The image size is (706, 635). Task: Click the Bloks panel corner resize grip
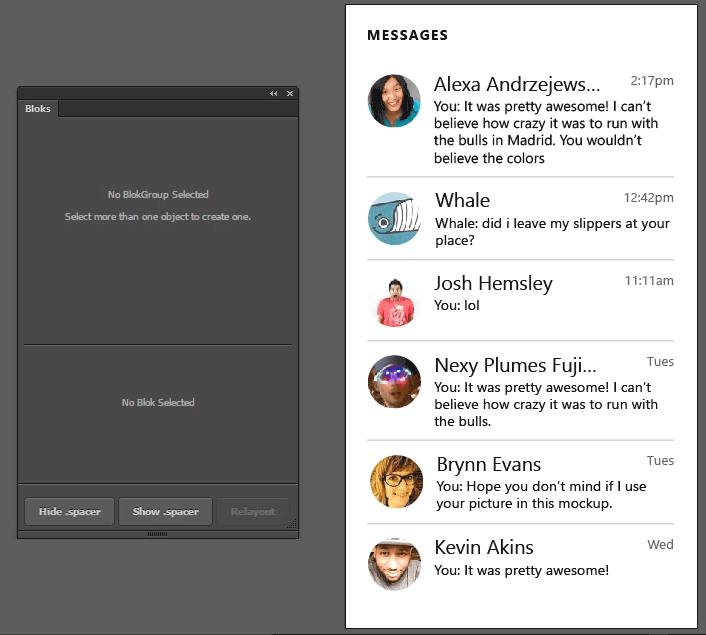coord(292,523)
